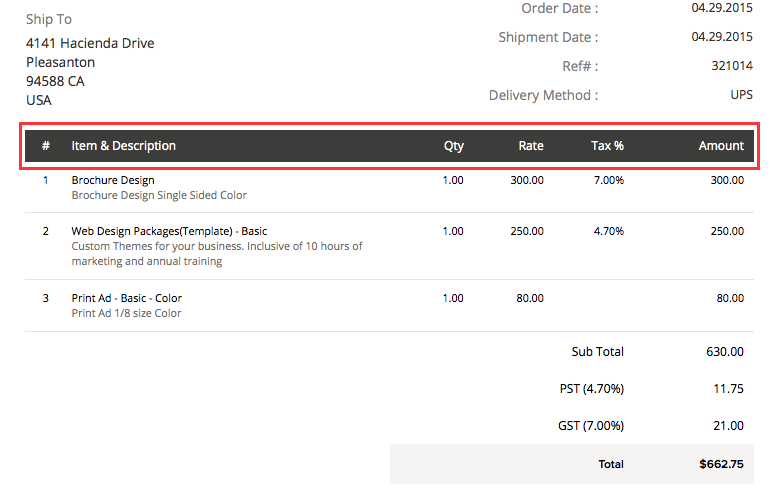Click the 7.00% tax value for Brochure Design
Screen dimensions: 780x495
[x=608, y=180]
